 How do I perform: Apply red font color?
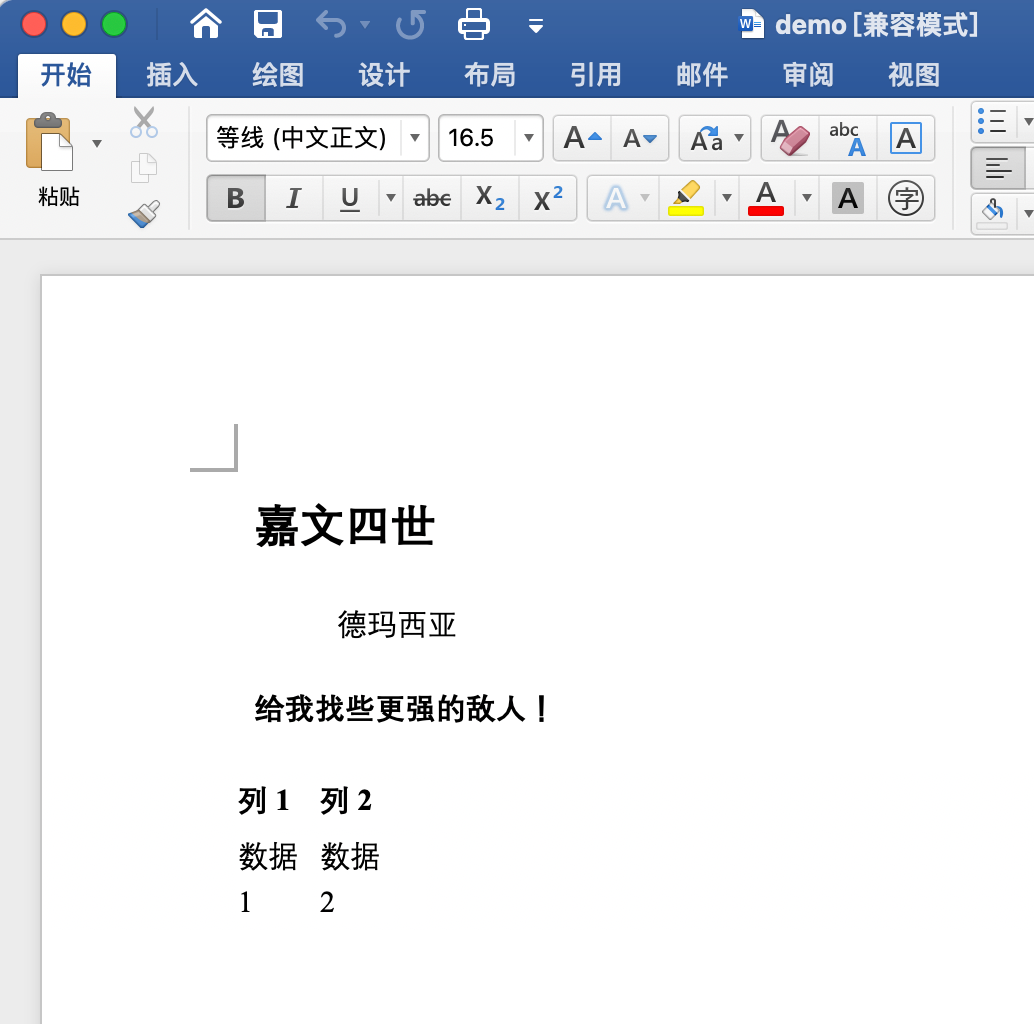[x=766, y=198]
